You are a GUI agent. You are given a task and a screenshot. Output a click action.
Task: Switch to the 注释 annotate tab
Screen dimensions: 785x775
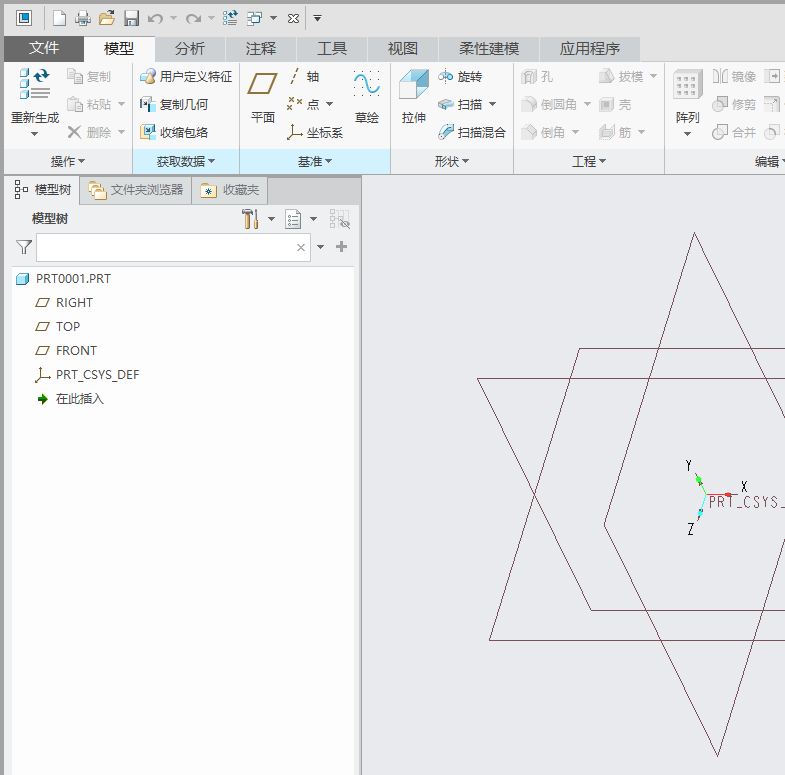tap(261, 49)
